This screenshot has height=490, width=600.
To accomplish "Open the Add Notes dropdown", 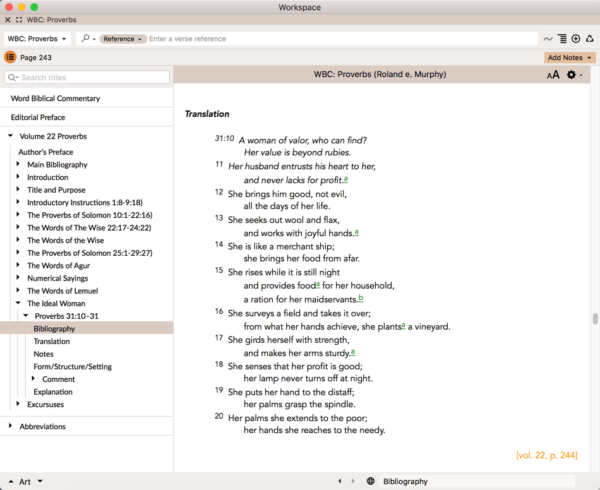I will point(569,57).
